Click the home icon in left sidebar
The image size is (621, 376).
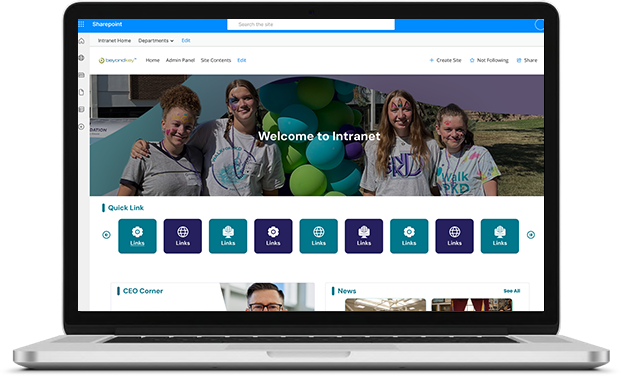tap(82, 41)
